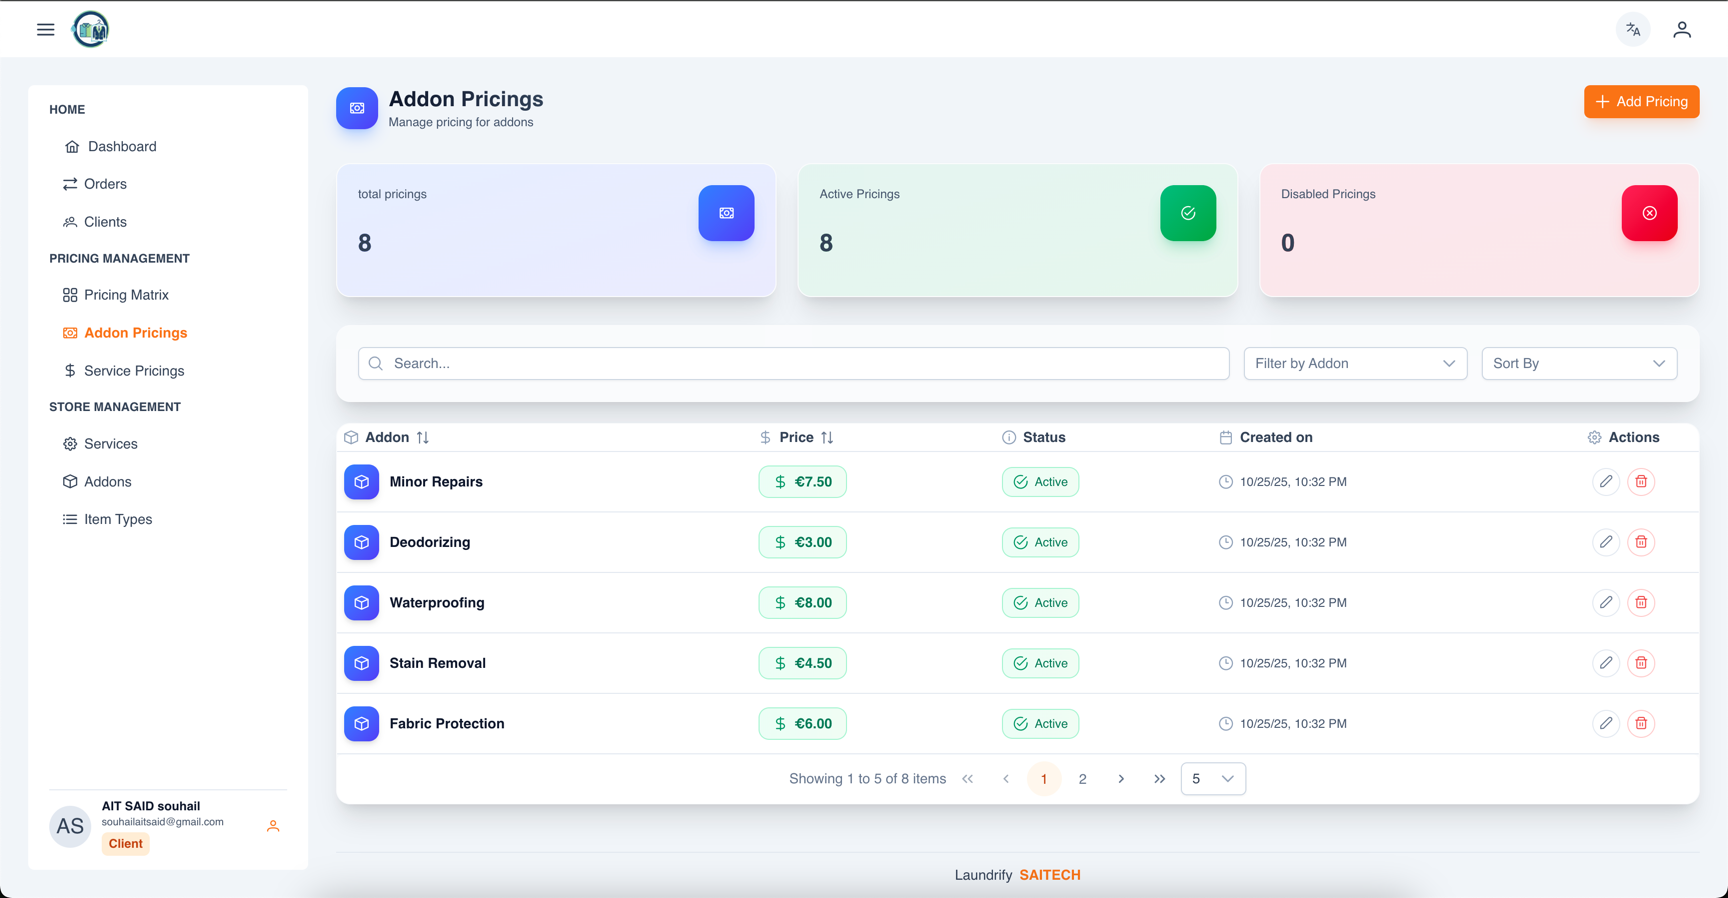Sort table by Addon column arrows
1728x898 pixels.
pos(423,438)
